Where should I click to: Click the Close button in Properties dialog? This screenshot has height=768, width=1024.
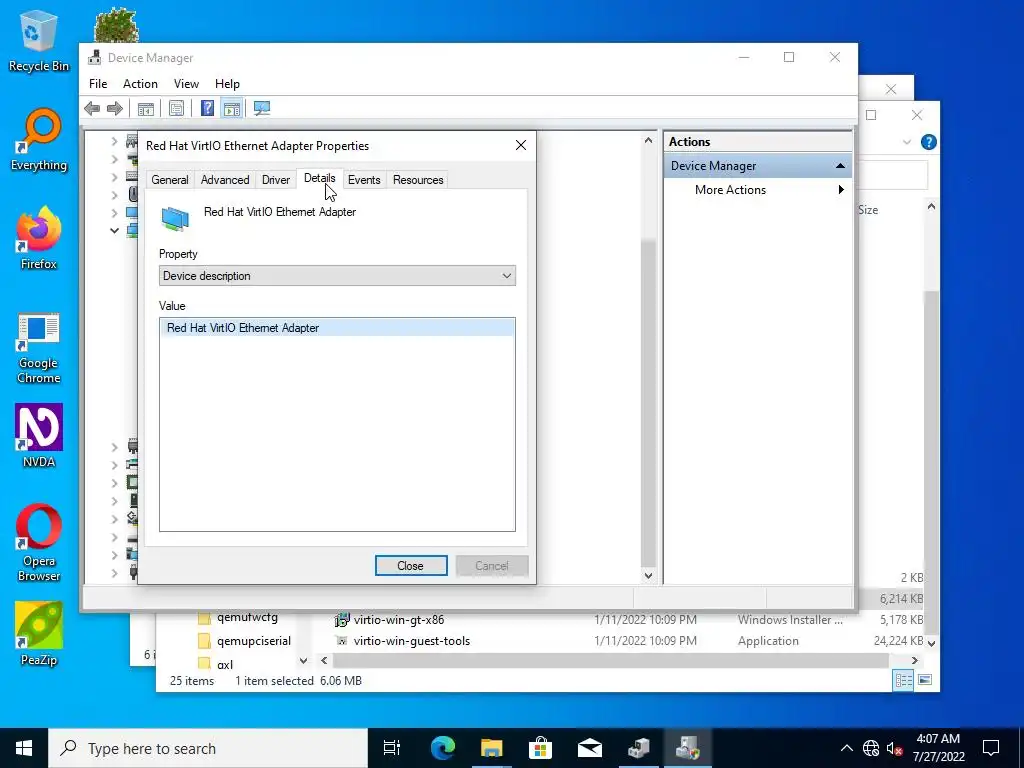tap(411, 566)
